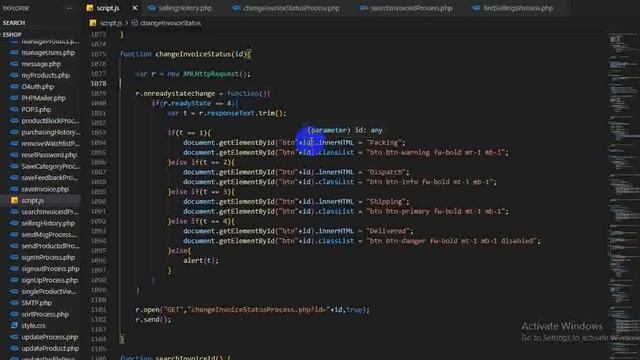Click the "Delivered" string in the code
Screen dimensions: 640x360
point(387,231)
